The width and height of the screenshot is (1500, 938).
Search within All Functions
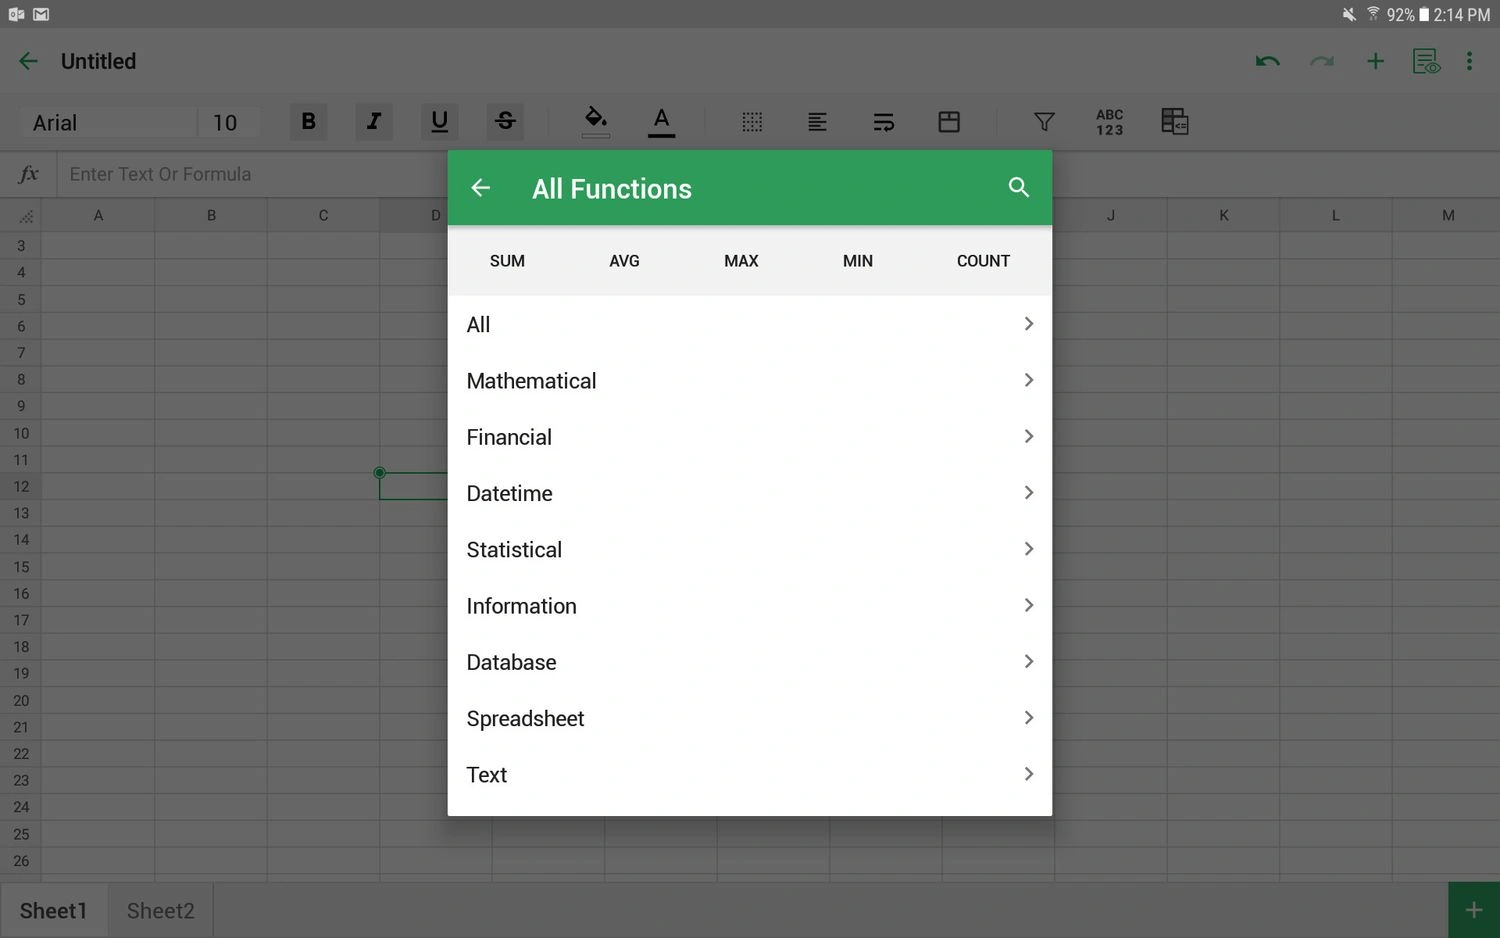click(x=1018, y=188)
